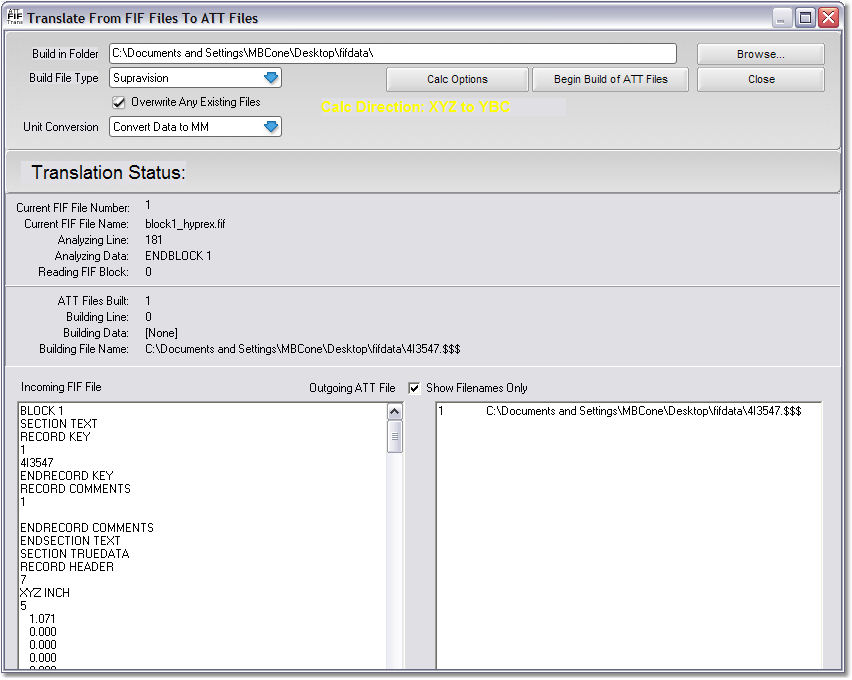
Task: Select the RECORD HEADER line
Action: pyautogui.click(x=66, y=567)
